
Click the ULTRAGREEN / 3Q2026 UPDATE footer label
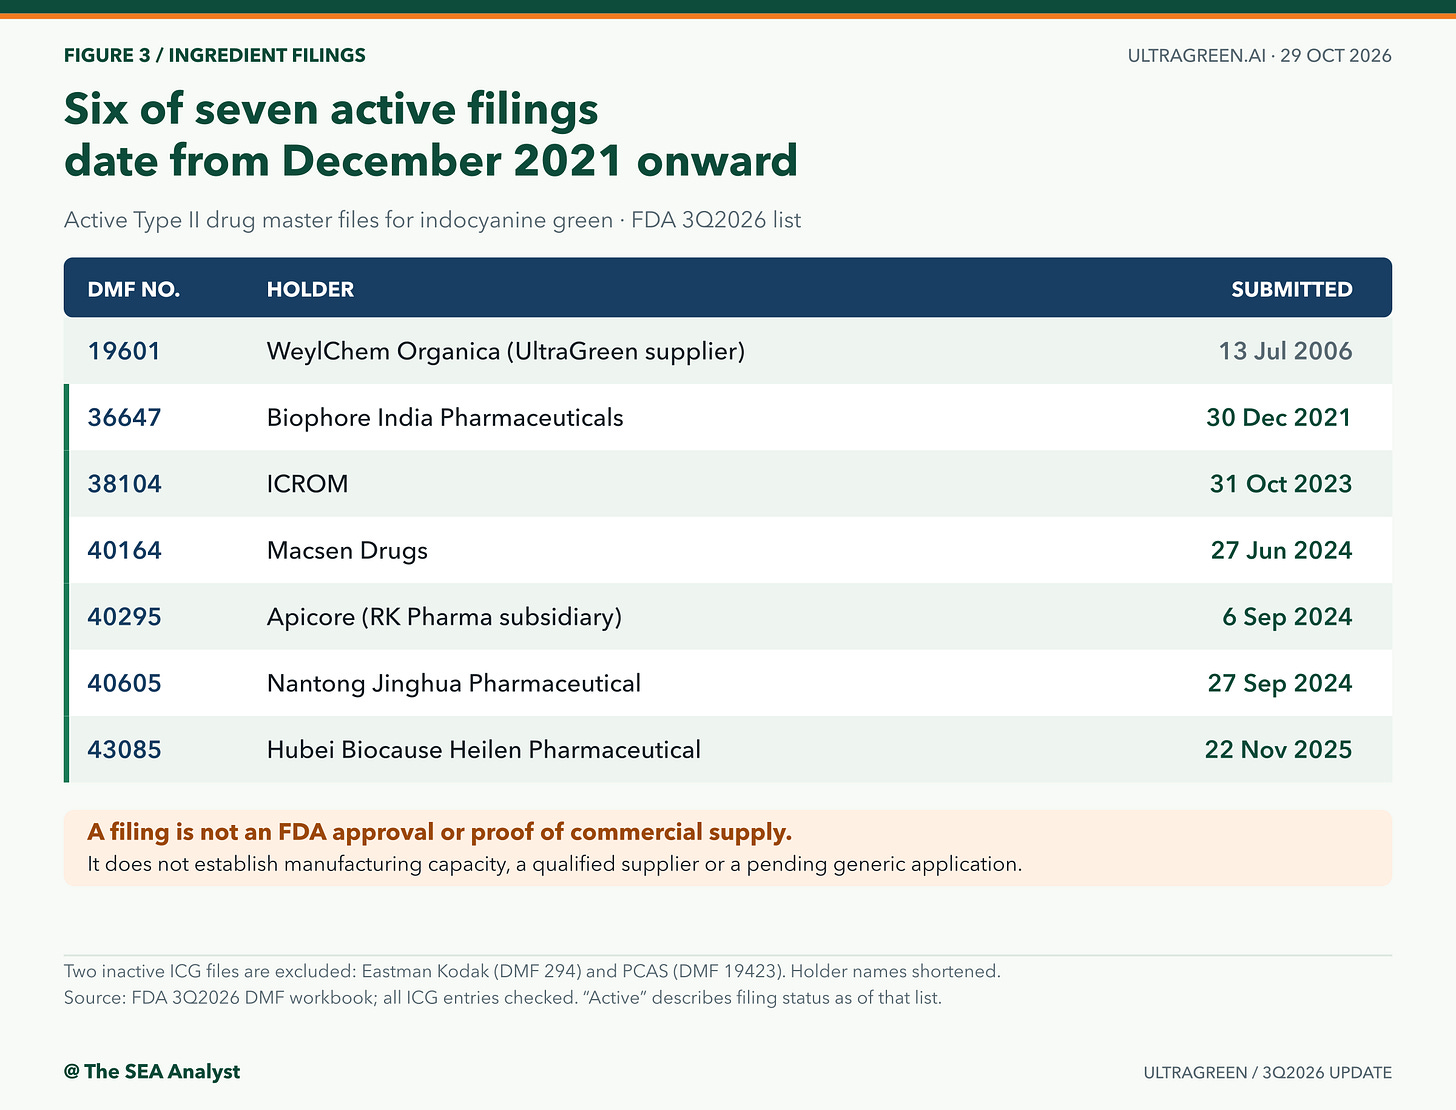(x=1268, y=1073)
